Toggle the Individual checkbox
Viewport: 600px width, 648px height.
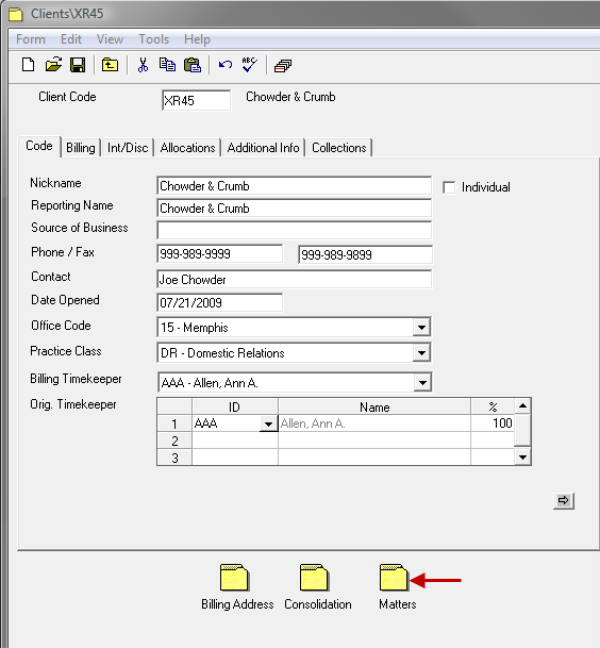pos(449,187)
